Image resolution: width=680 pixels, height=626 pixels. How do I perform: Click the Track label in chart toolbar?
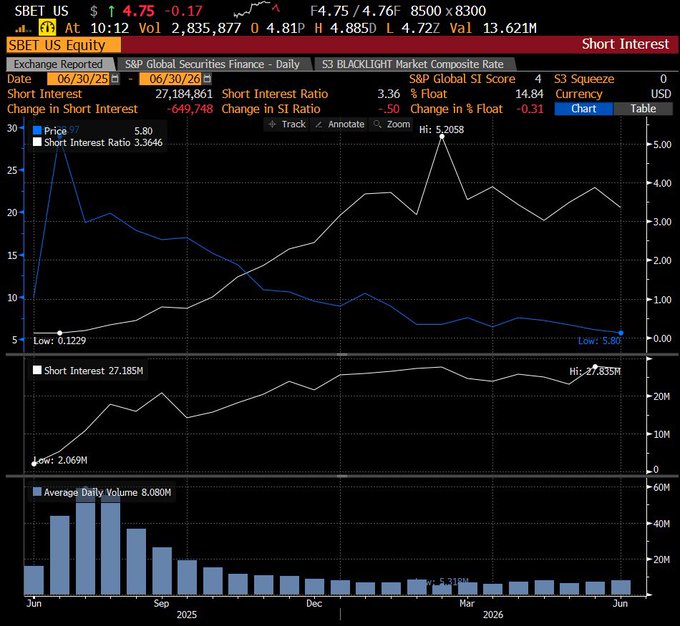tap(294, 125)
